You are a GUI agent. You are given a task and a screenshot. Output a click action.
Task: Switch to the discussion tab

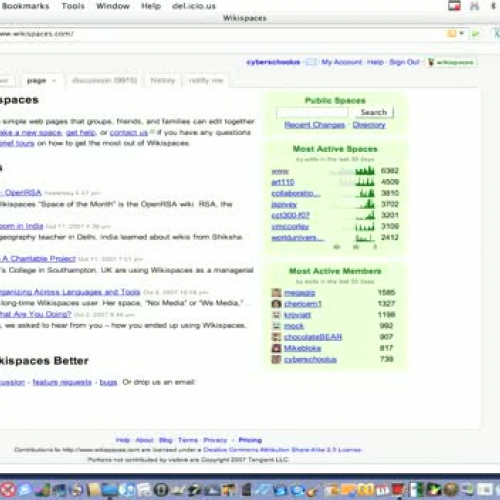104,80
